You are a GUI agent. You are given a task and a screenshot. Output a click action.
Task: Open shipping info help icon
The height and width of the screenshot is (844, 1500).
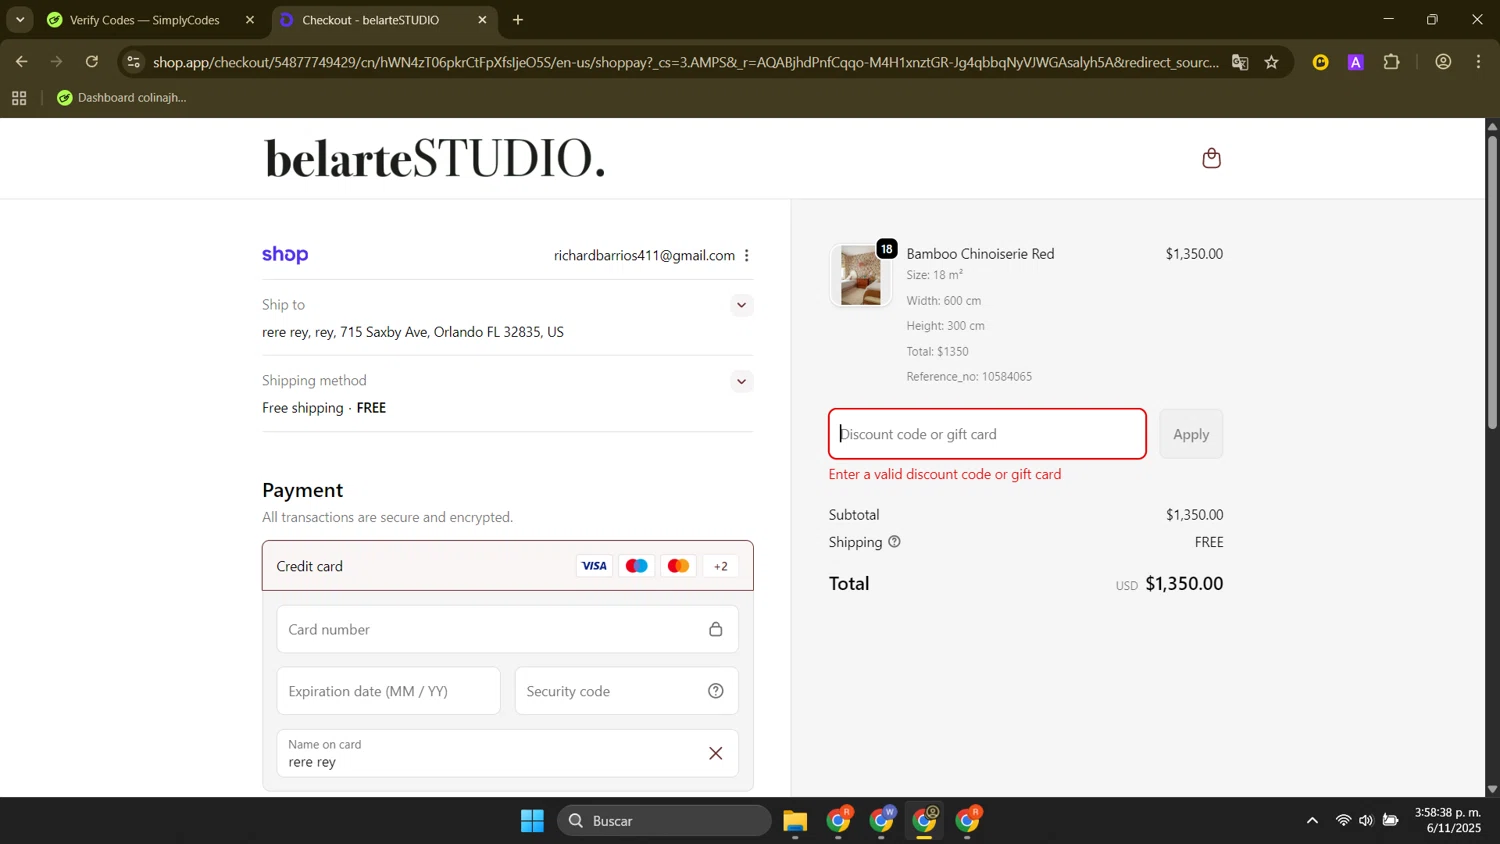pos(894,542)
